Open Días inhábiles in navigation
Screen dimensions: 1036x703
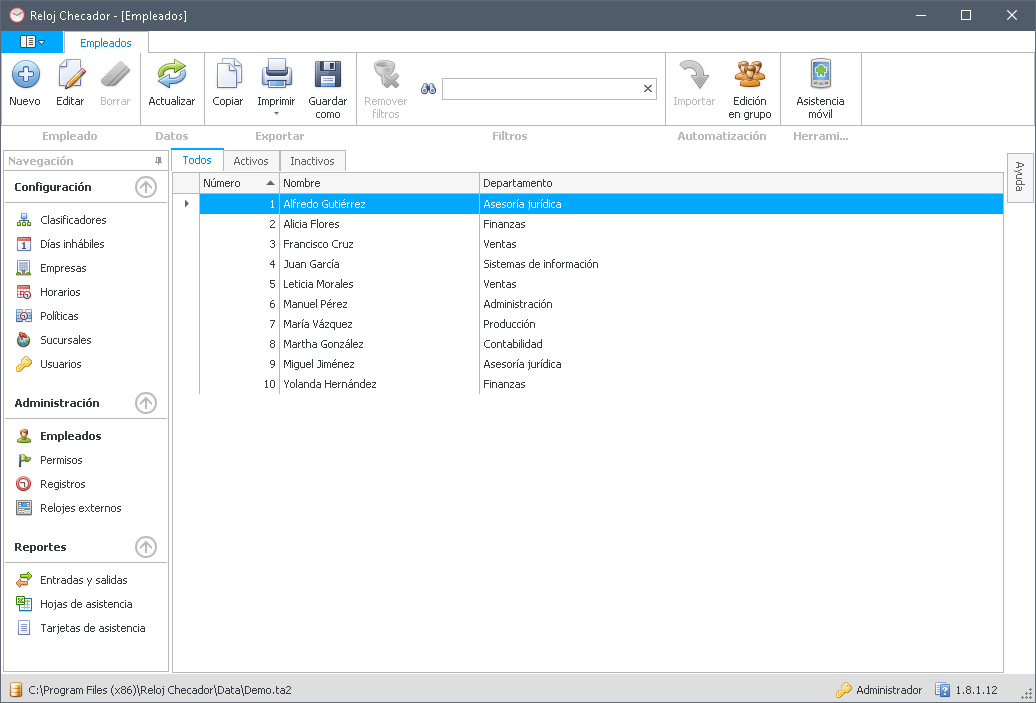point(72,244)
